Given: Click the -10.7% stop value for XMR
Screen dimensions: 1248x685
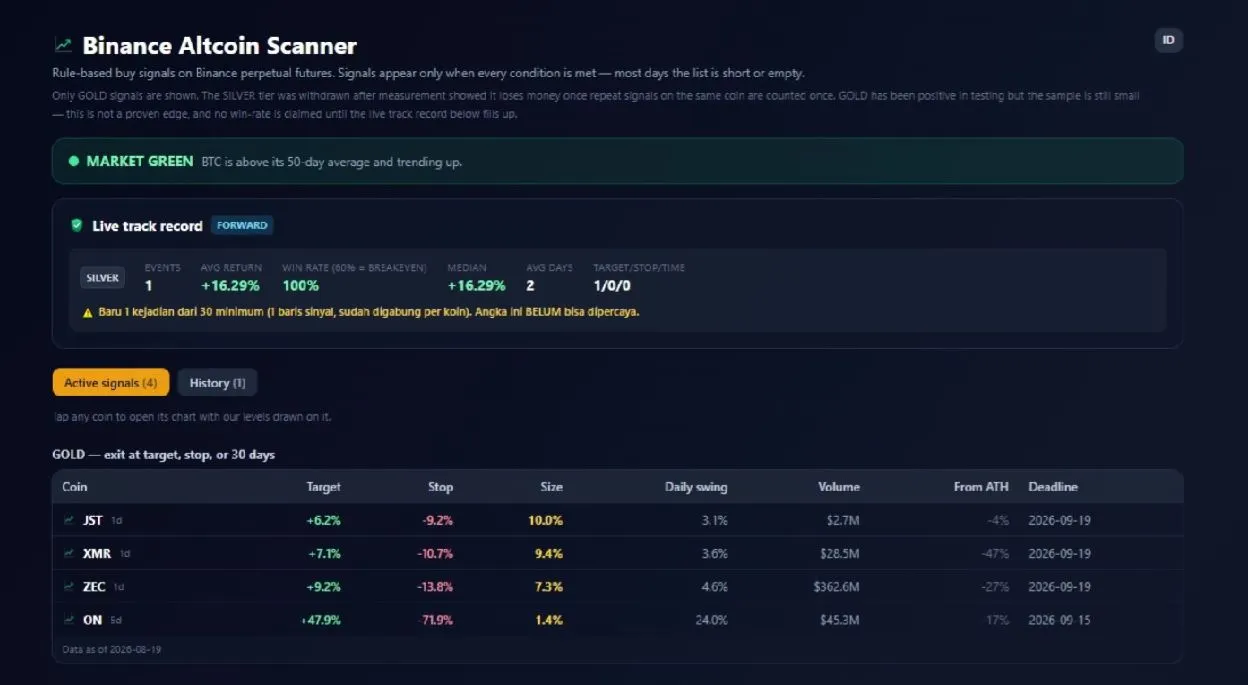Looking at the screenshot, I should (435, 553).
